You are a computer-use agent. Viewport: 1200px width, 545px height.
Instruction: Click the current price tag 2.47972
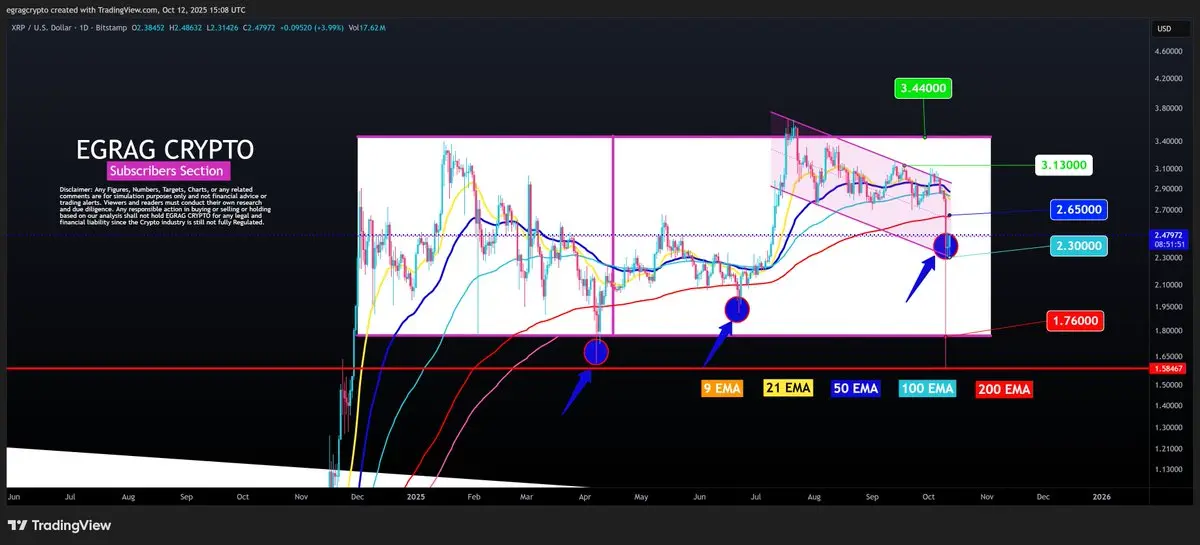click(1170, 235)
